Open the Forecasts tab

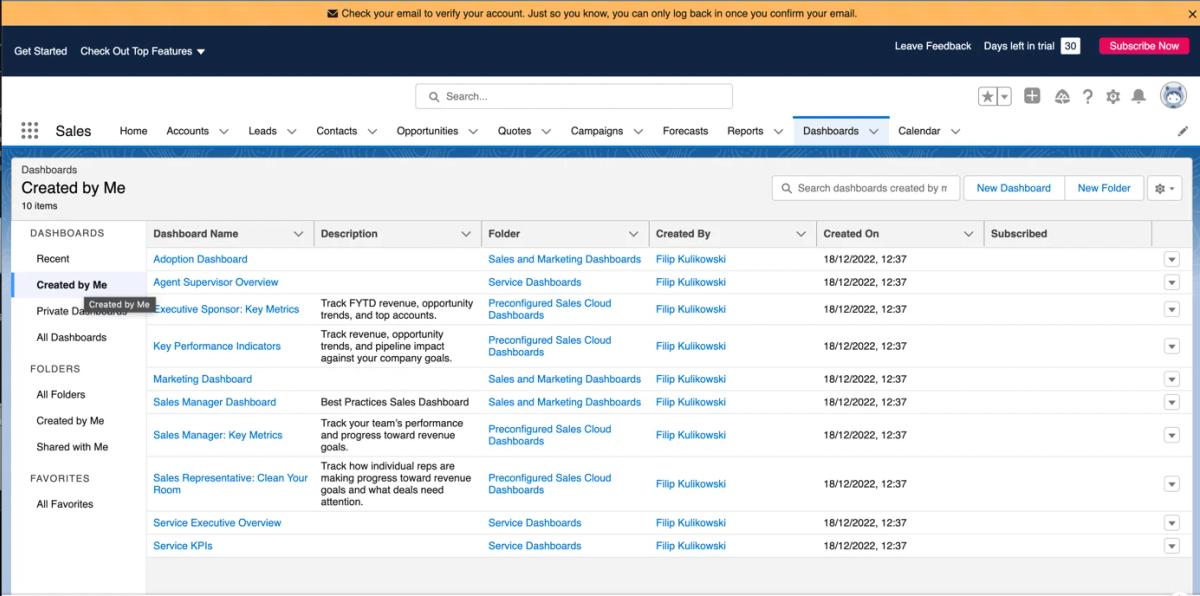(x=685, y=131)
